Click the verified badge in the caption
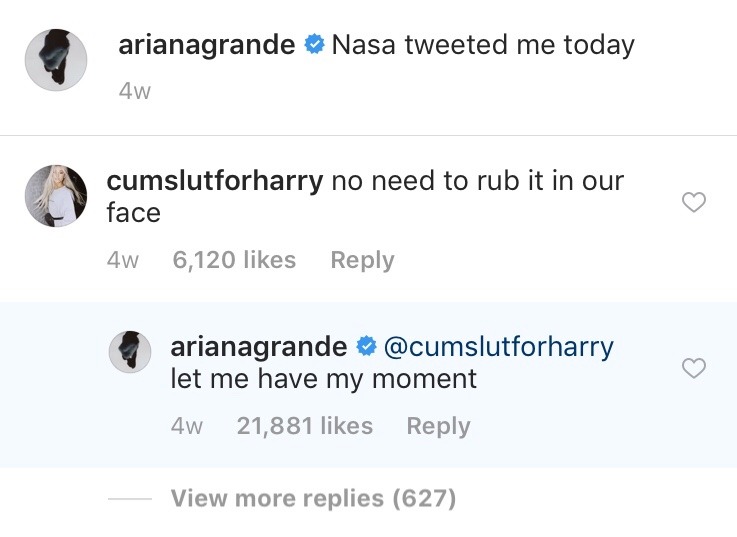The height and width of the screenshot is (537, 737). click(314, 46)
